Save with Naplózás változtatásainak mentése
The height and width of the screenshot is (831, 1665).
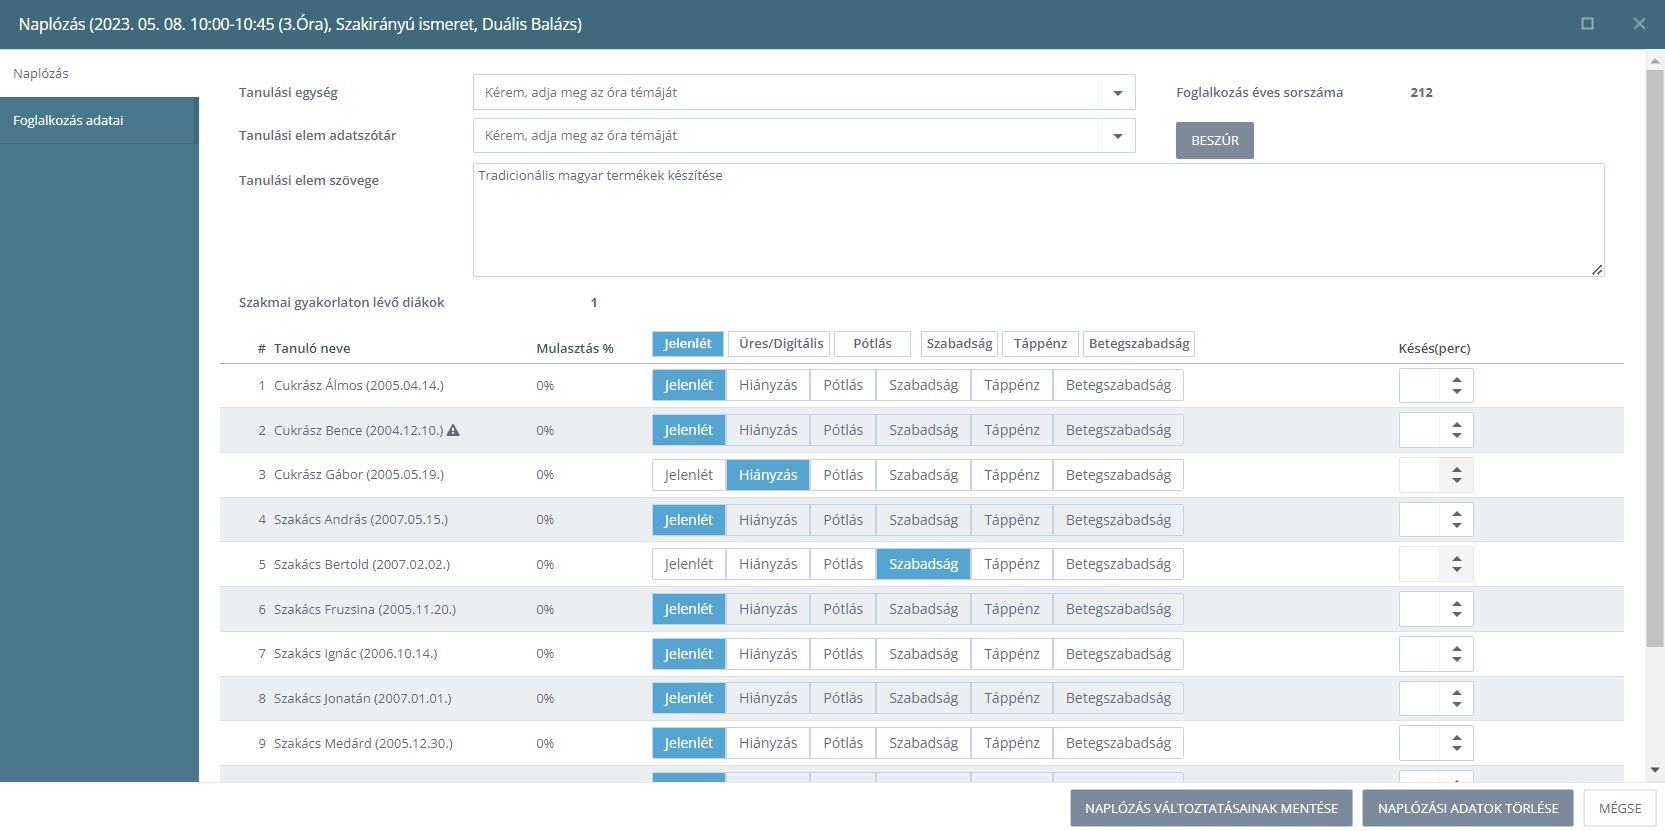coord(1211,808)
